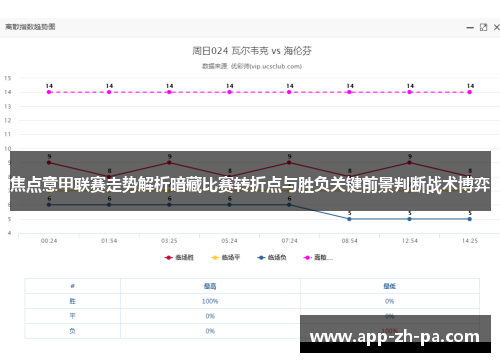
Task: Click the window title 离散指数趋势图
Action: click(x=30, y=27)
